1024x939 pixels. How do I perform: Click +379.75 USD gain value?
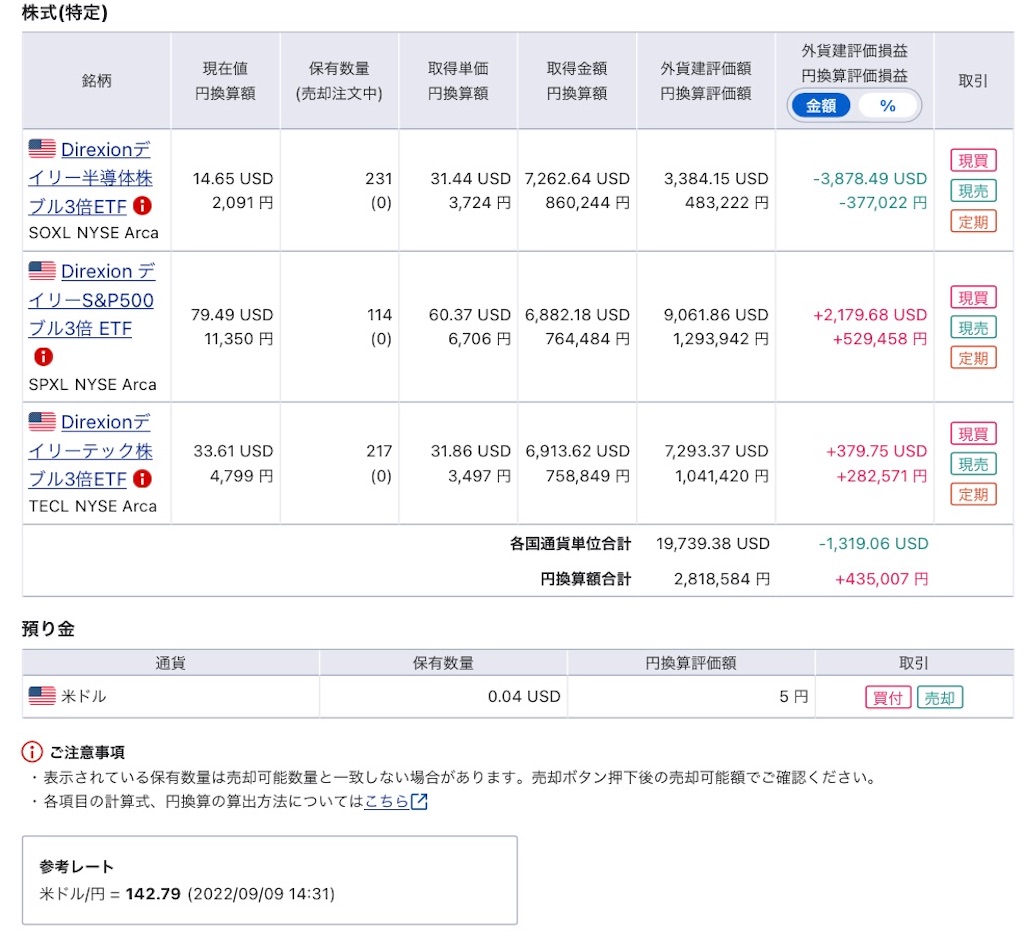click(876, 451)
